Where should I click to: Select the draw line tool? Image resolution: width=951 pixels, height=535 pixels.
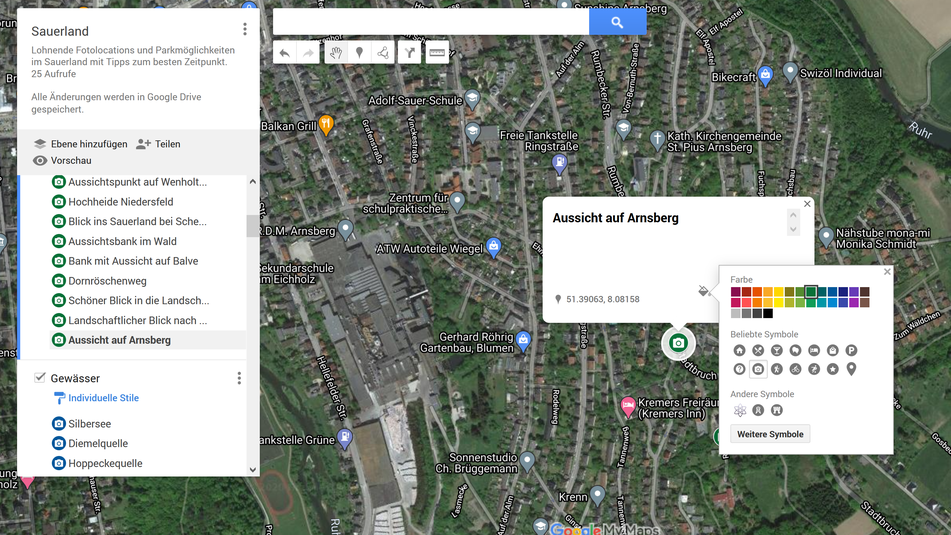tap(383, 53)
